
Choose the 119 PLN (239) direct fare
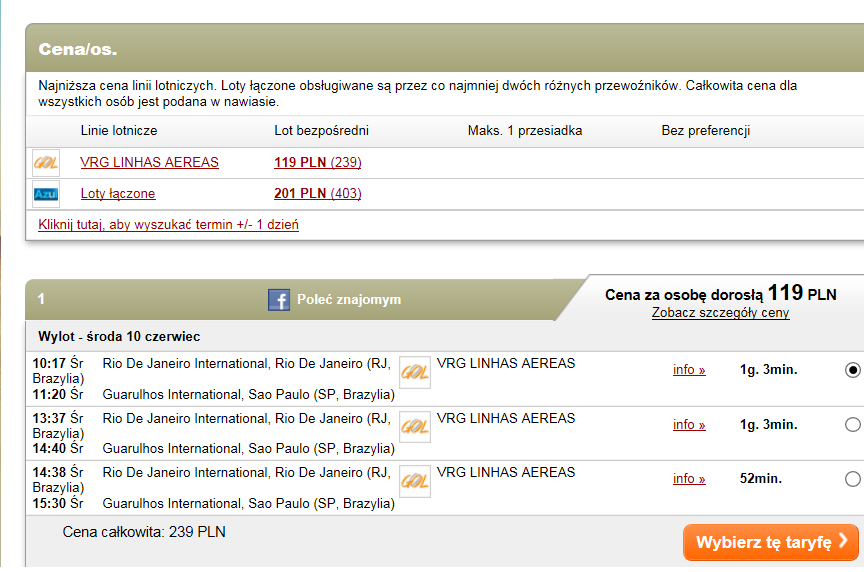coord(318,163)
